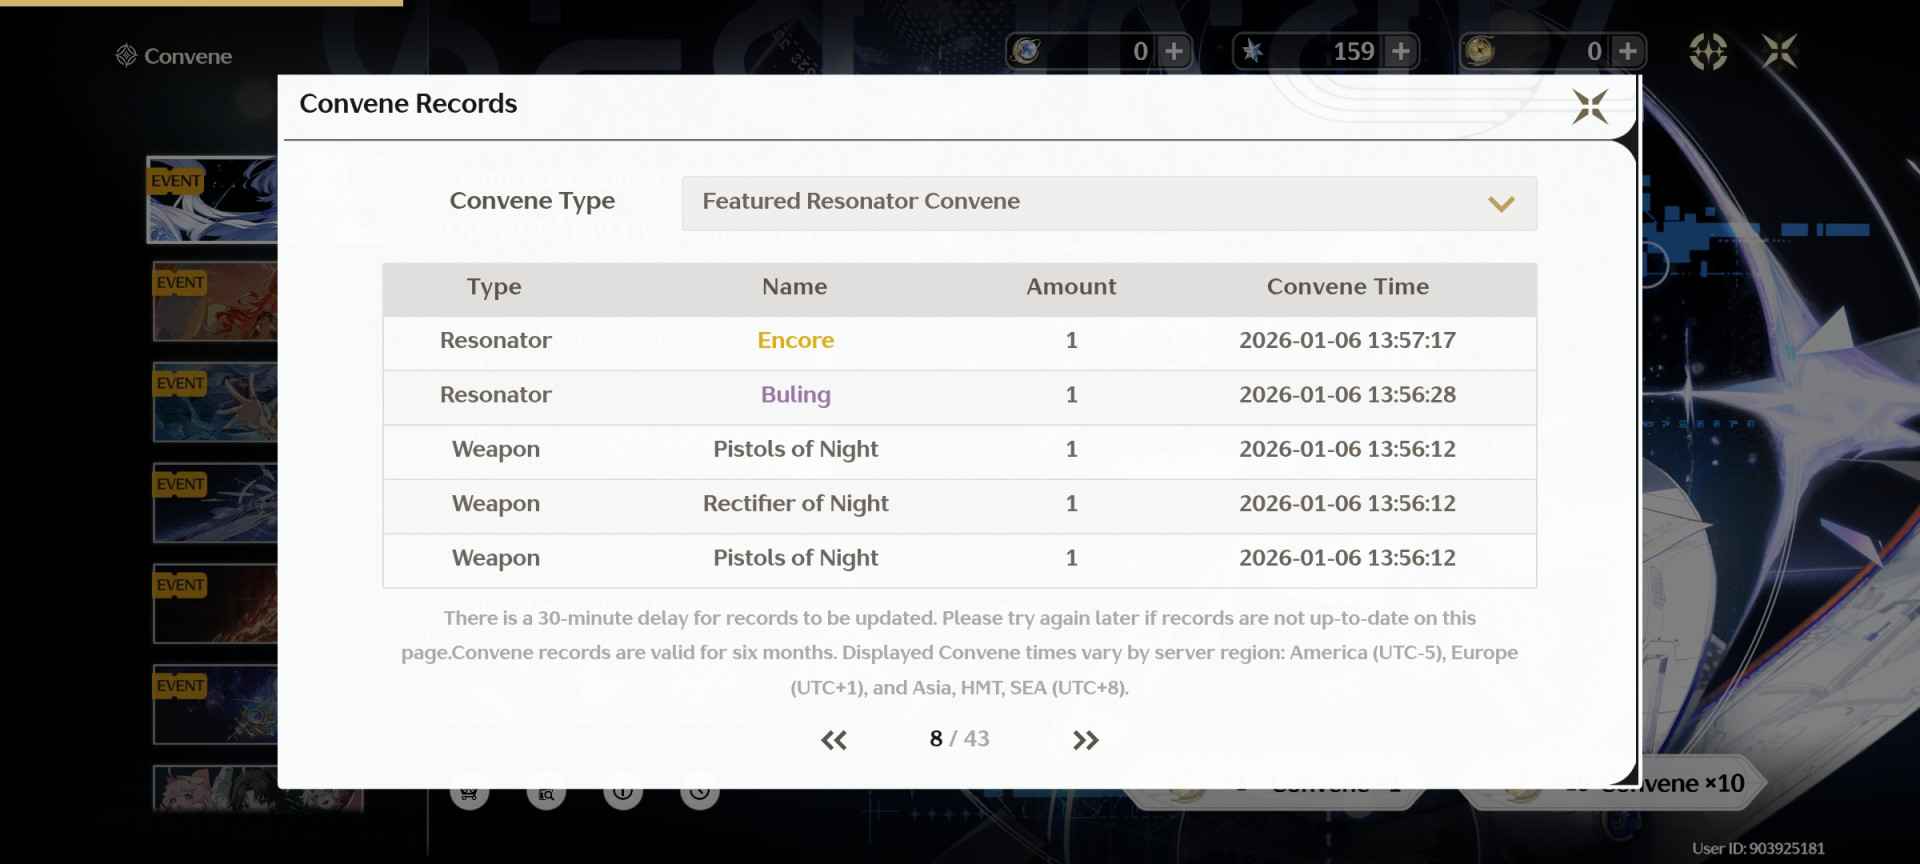
Task: Click the Buling resonator name
Action: (795, 395)
